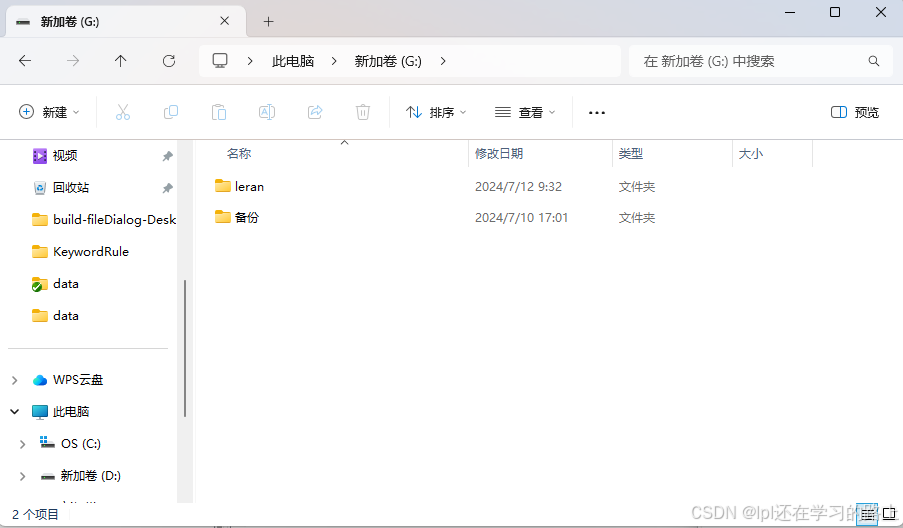Open 视频 in the sidebar

click(64, 155)
